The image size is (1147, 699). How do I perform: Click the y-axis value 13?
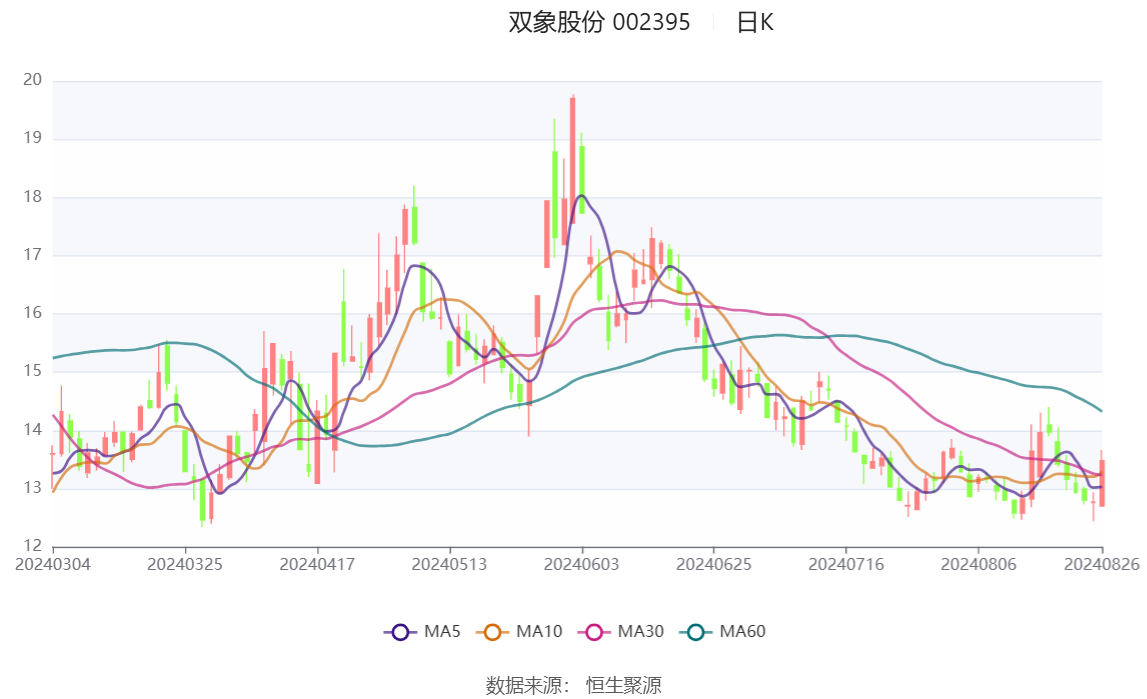(33, 487)
